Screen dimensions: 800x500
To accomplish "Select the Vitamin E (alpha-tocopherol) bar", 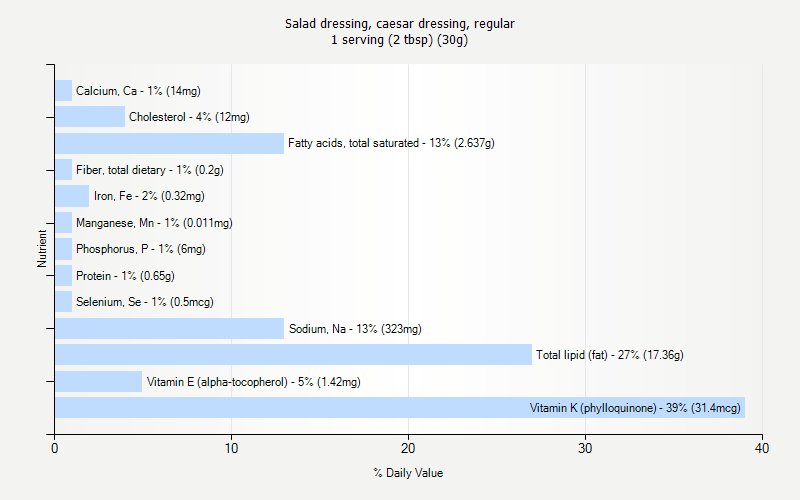I will (98, 381).
